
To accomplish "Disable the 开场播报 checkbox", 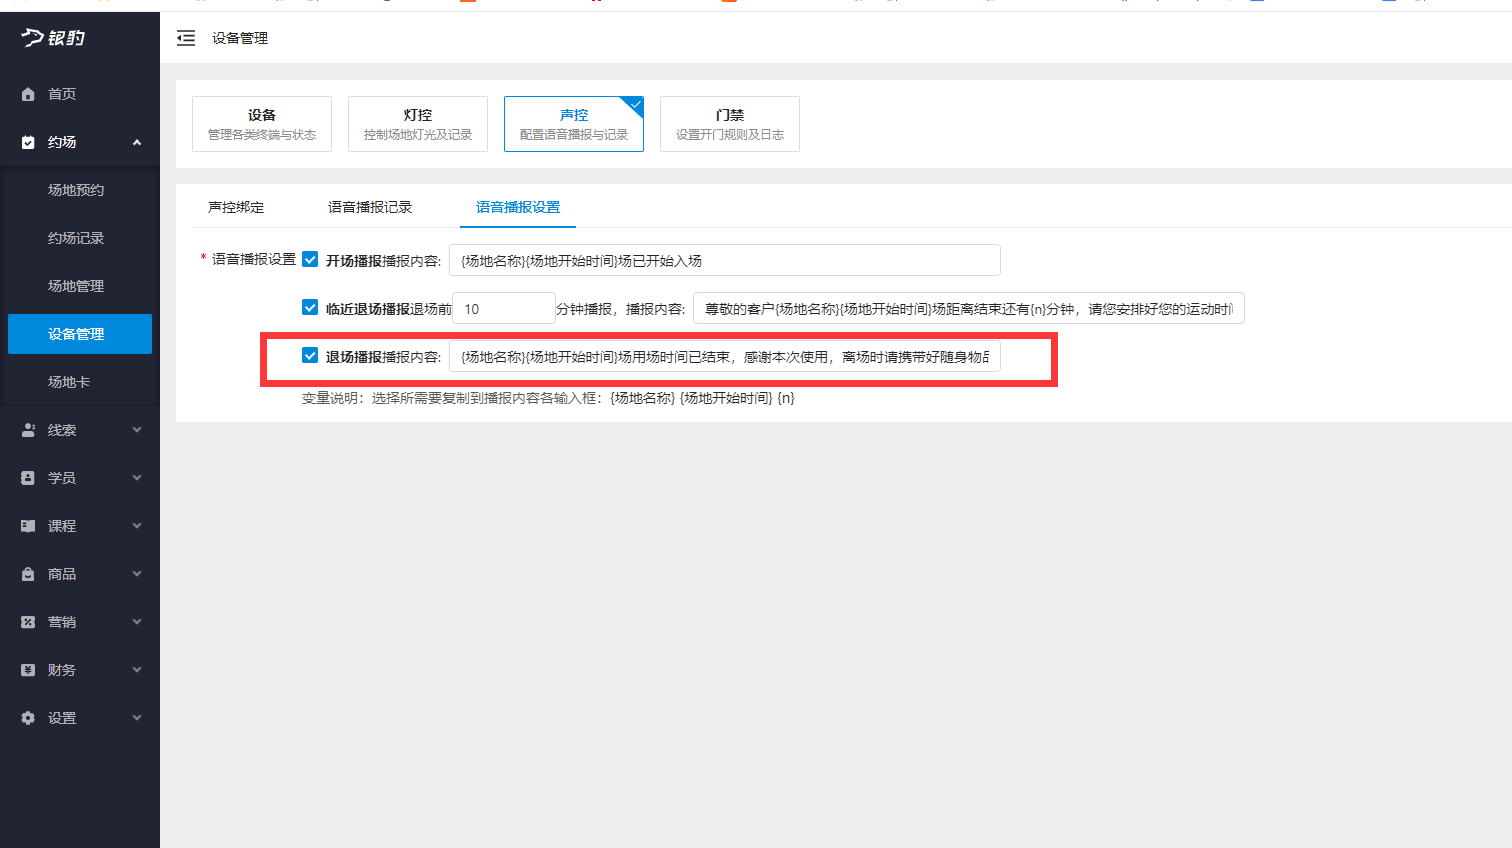I will (310, 259).
